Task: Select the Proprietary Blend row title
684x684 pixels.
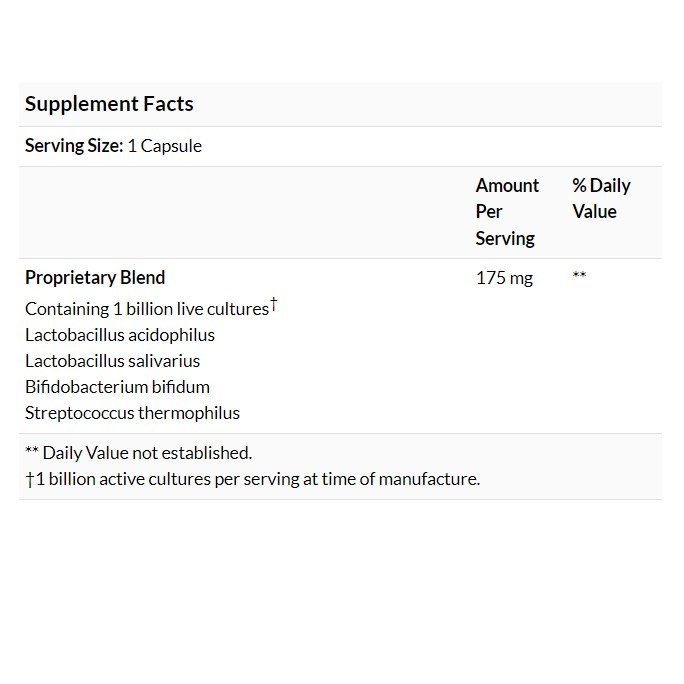Action: (x=95, y=278)
